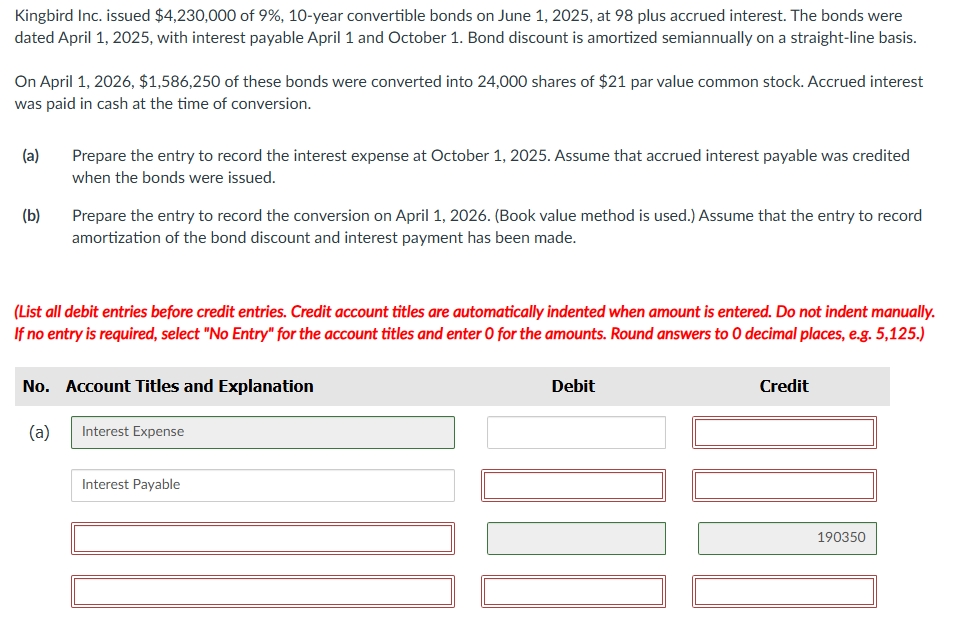This screenshot has height=621, width=958.
Task: Click the credit amount field beside Interest Expense
Action: pos(784,432)
